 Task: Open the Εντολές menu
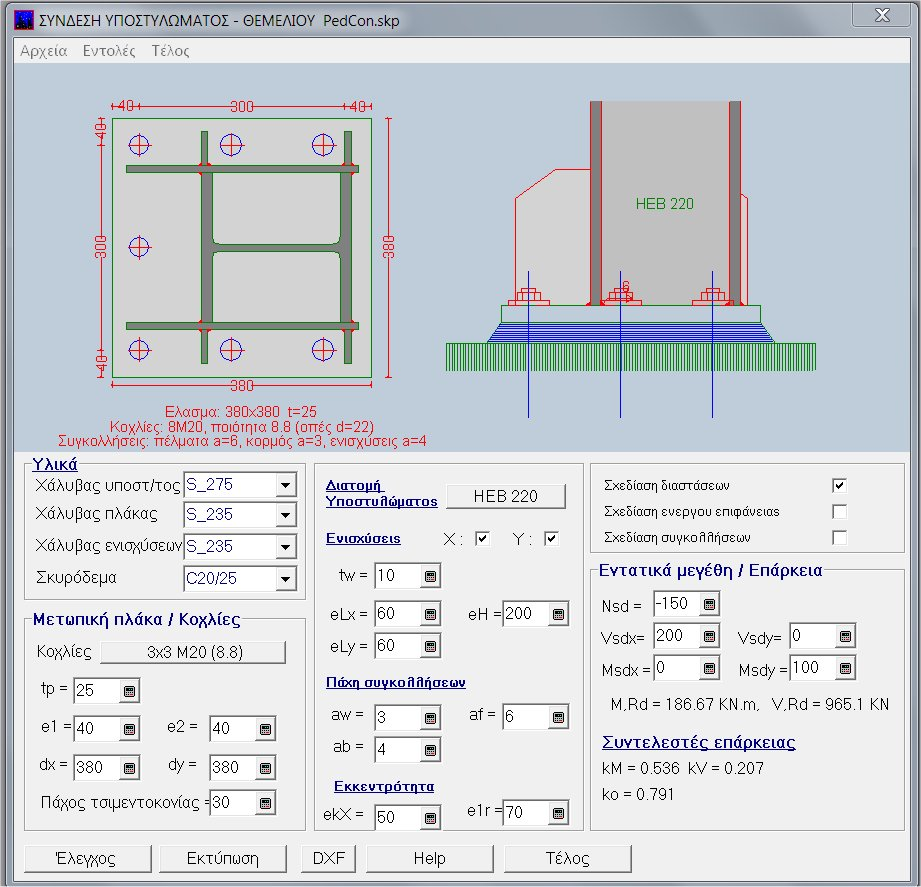(x=109, y=51)
